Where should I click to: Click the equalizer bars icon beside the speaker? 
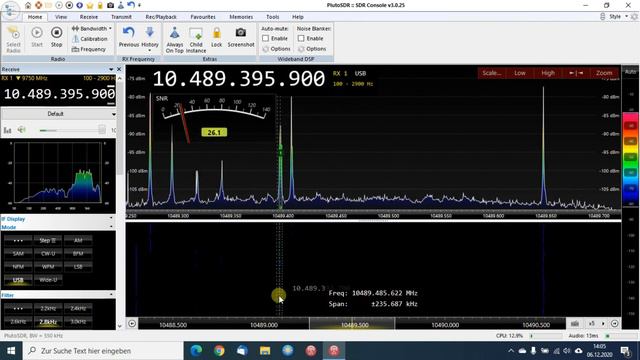point(7,130)
